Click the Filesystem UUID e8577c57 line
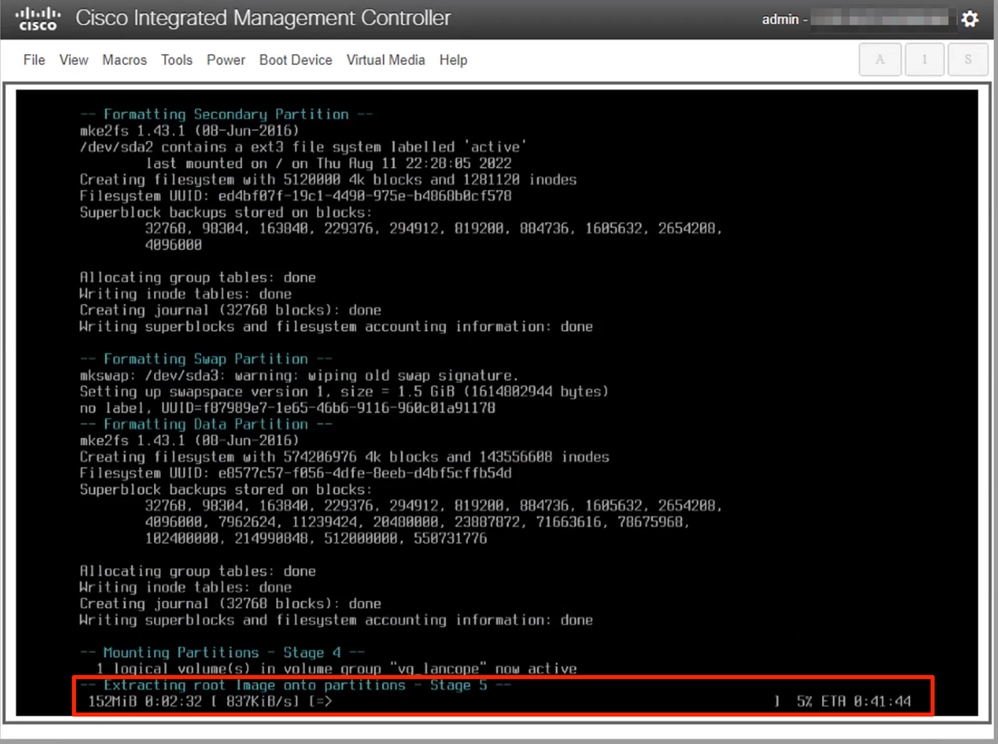The image size is (998, 744). click(295, 474)
